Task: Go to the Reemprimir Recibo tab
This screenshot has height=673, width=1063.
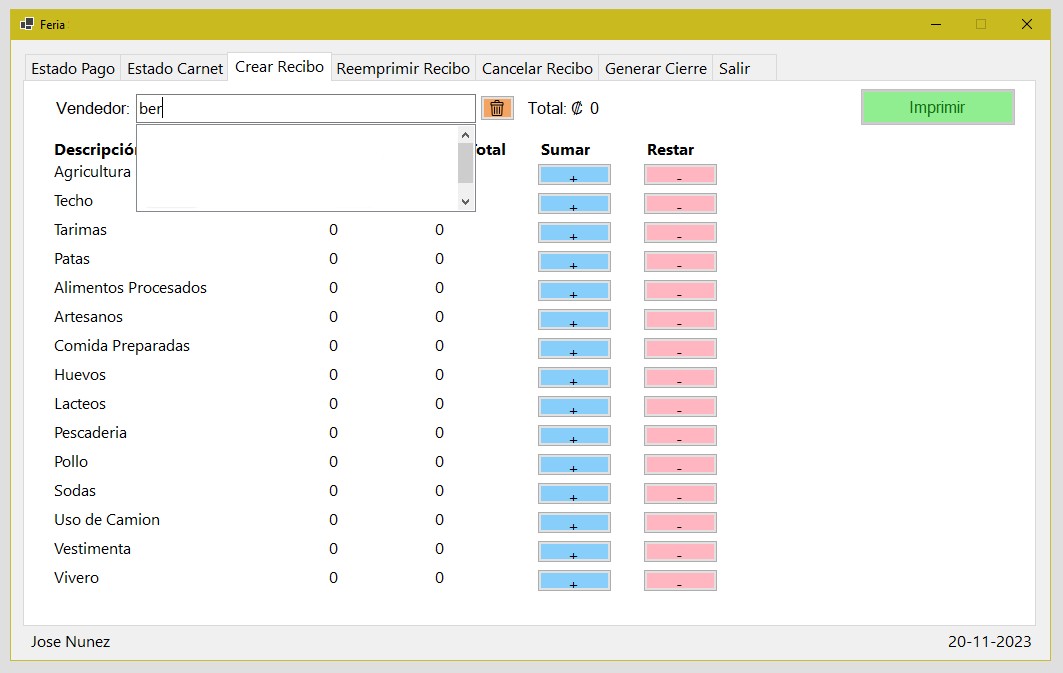Action: 403,68
